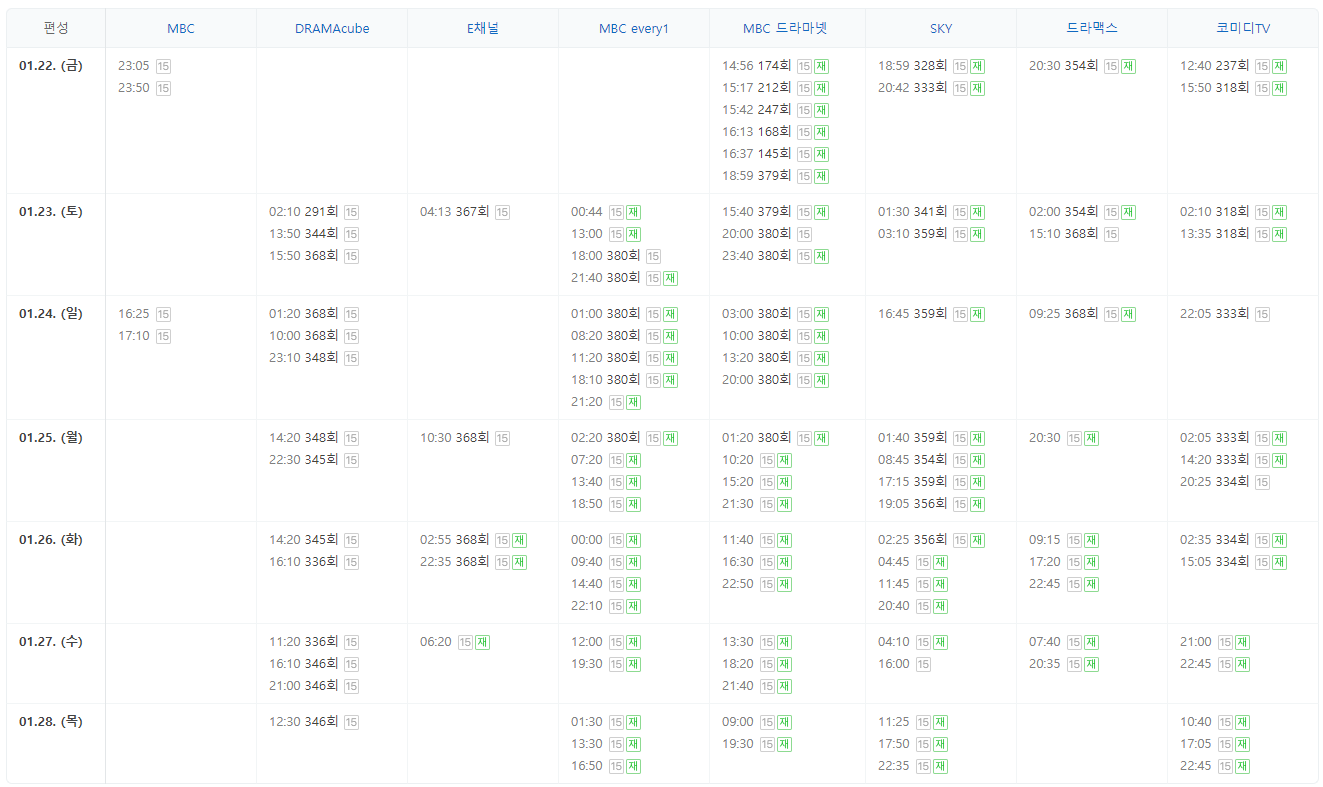Click the 15 badge beside 10:30 368회

tap(502, 438)
